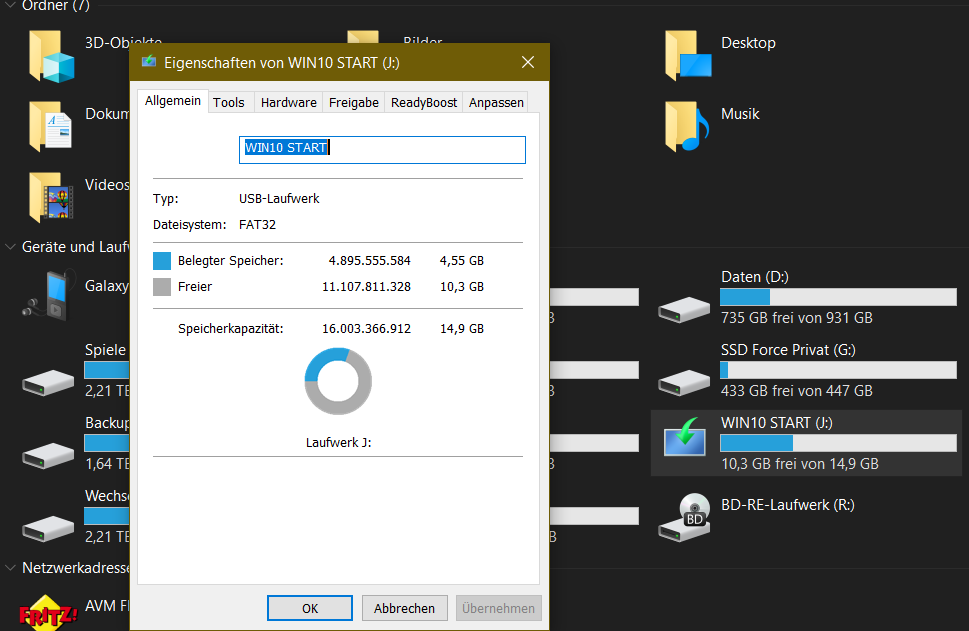Open the 3D-Objekte folder icon

(52, 57)
